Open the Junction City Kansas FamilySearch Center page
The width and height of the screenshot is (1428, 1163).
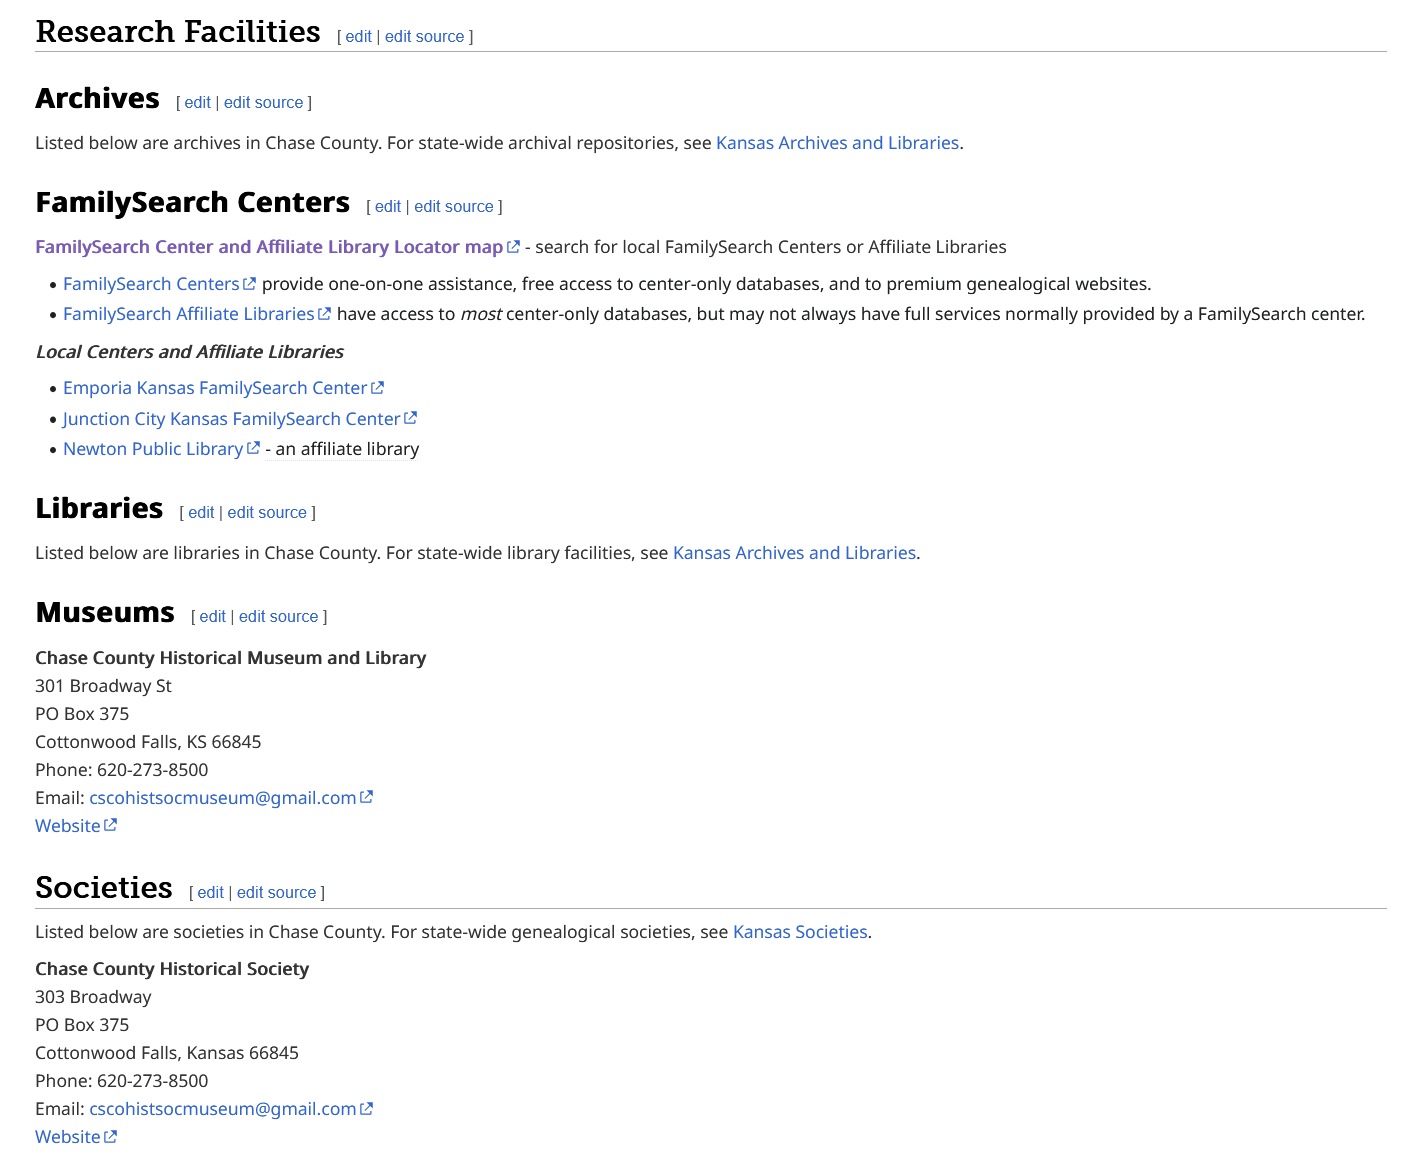click(x=232, y=418)
